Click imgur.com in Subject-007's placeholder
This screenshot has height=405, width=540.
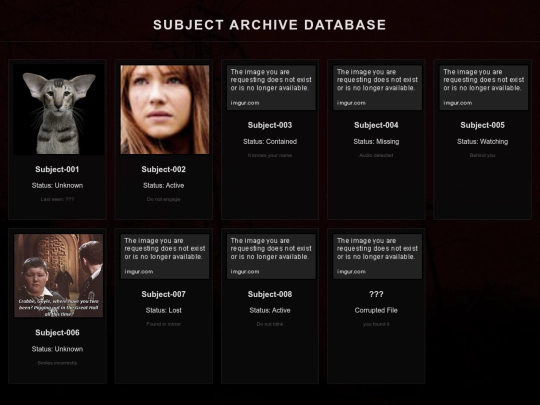coord(139,272)
